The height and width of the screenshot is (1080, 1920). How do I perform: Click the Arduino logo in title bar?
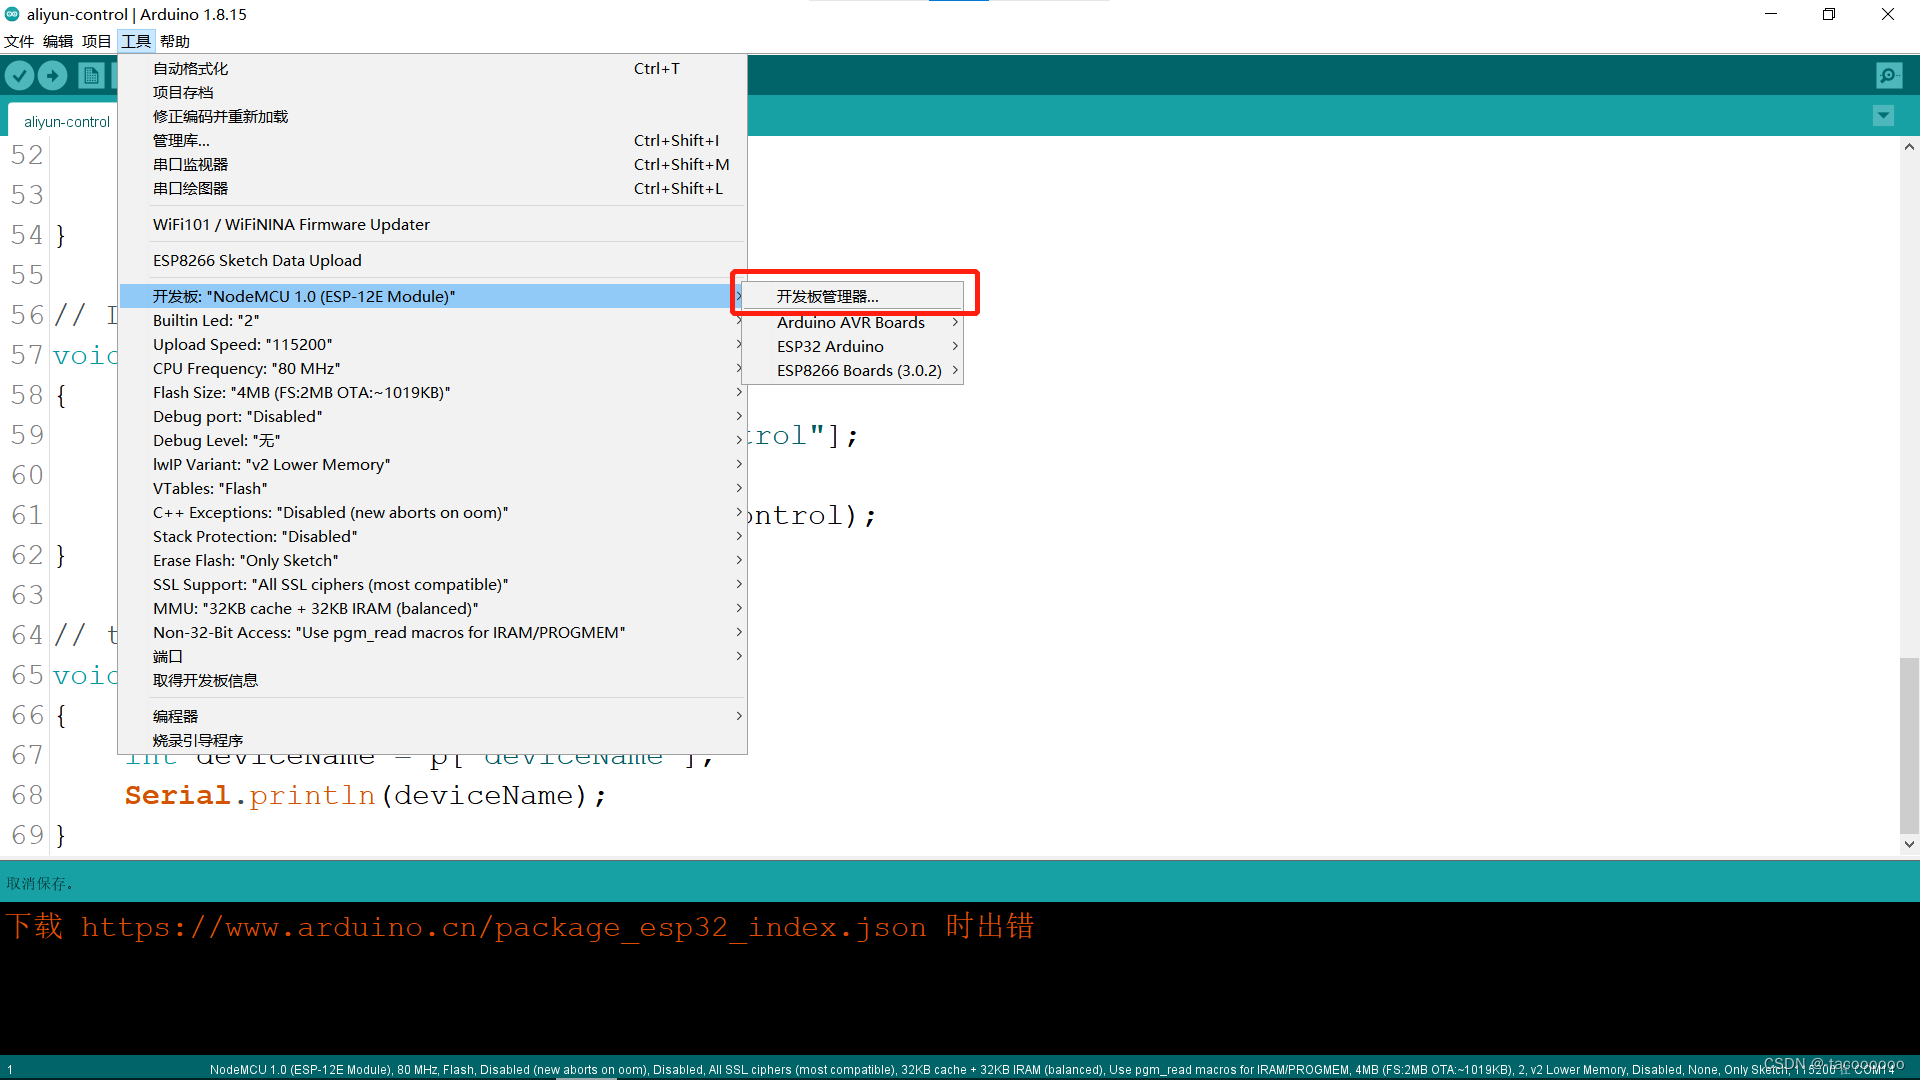coord(12,14)
